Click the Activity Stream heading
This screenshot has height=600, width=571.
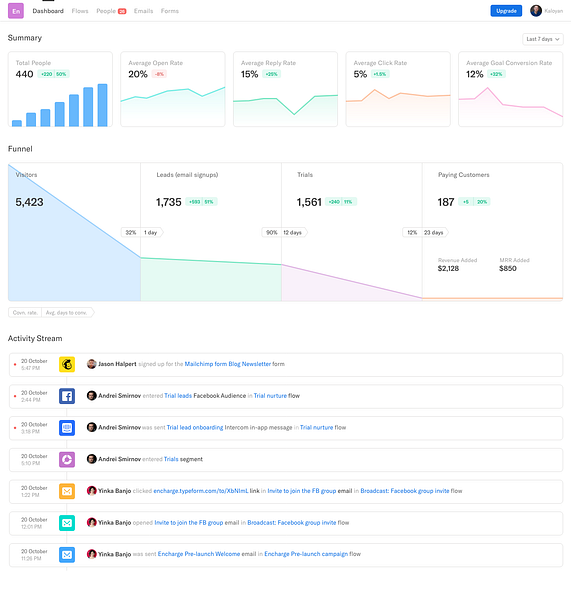click(x=35, y=339)
